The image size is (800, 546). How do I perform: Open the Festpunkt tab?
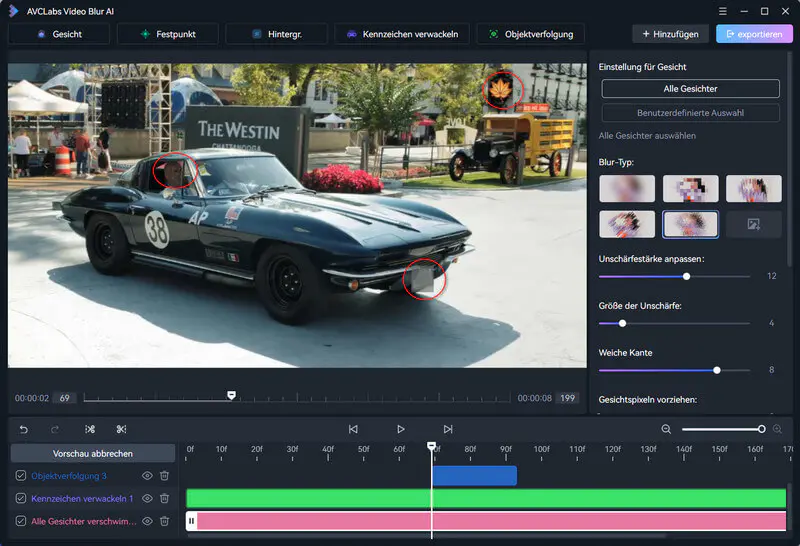tap(168, 34)
